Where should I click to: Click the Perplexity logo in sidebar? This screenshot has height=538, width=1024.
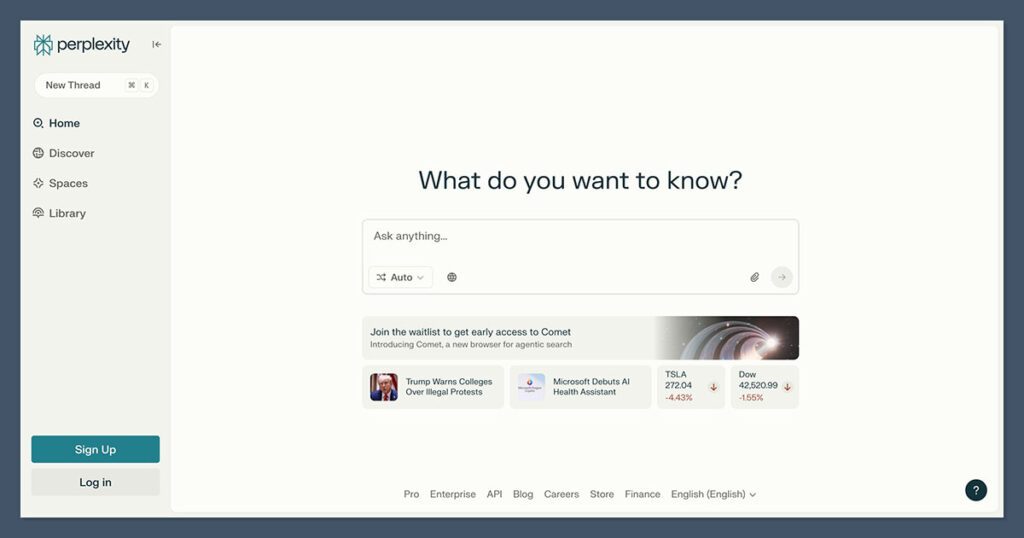click(x=82, y=45)
